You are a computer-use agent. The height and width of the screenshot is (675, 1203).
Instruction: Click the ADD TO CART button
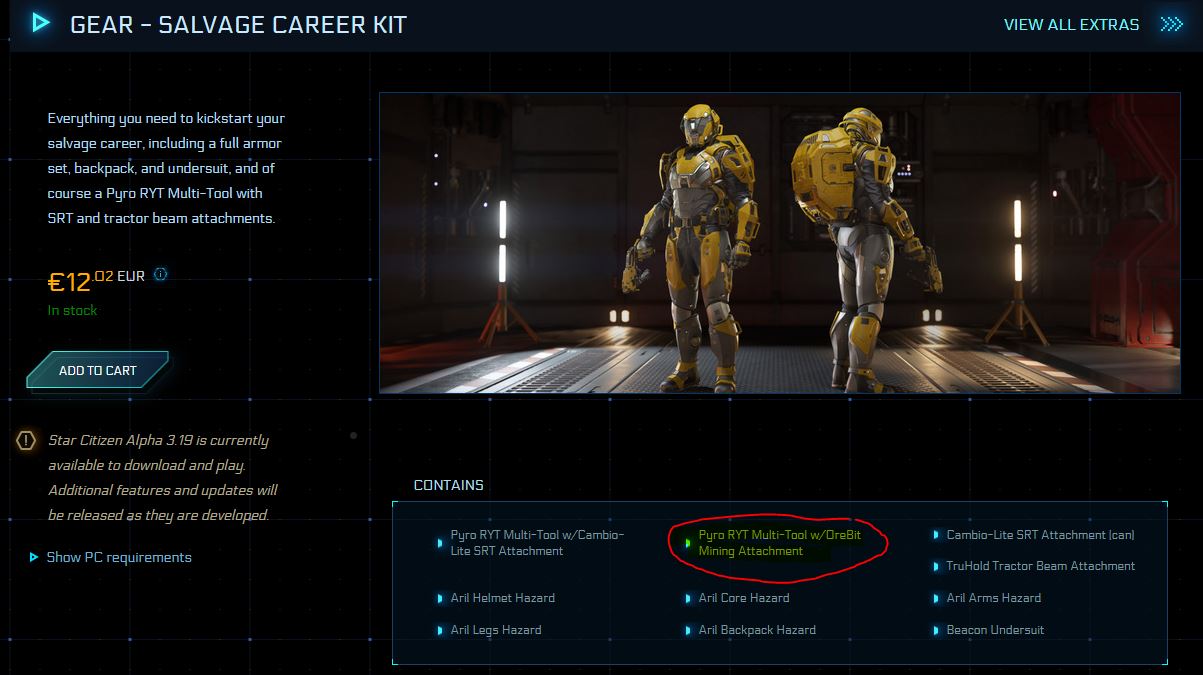tap(96, 370)
